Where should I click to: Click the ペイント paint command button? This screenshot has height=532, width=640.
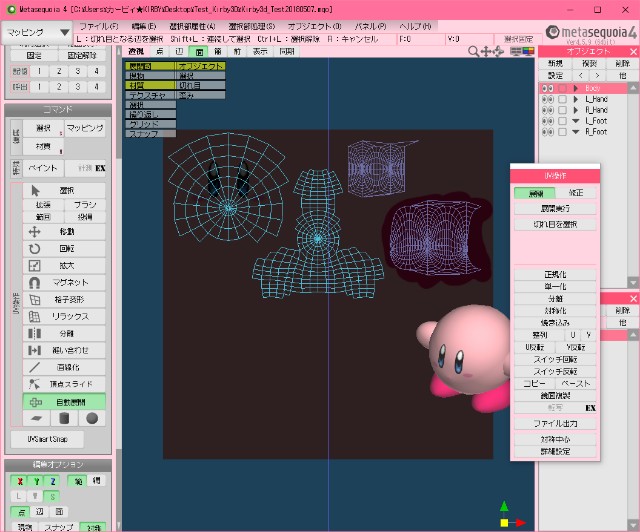pyautogui.click(x=43, y=168)
